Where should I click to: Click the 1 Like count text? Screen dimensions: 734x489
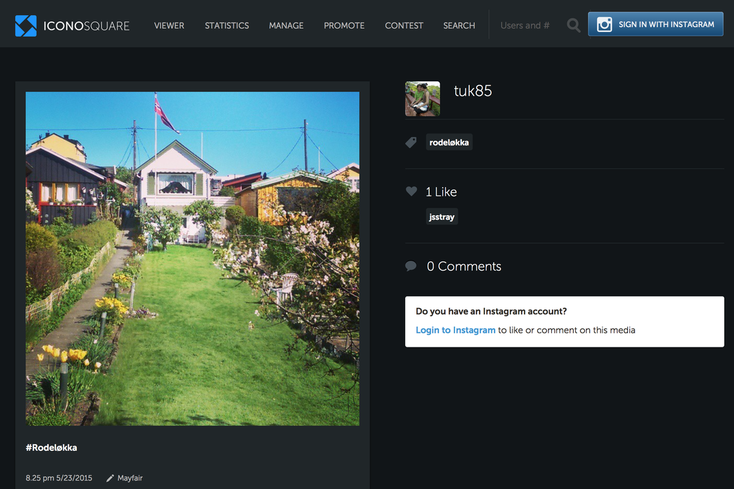441,192
